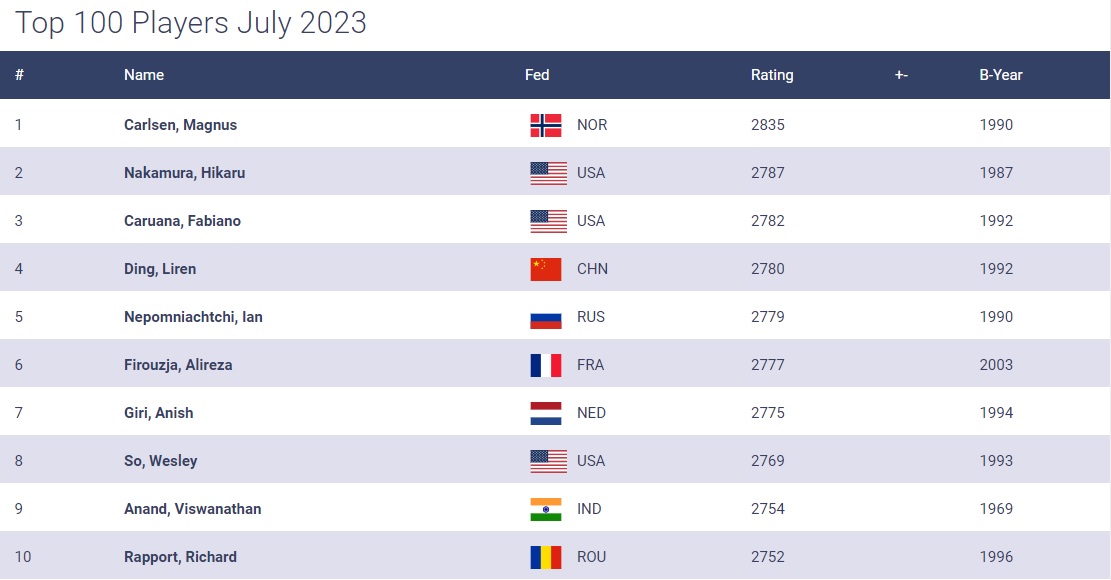Click Rapport, Richard name link
1111x580 pixels.
click(180, 557)
